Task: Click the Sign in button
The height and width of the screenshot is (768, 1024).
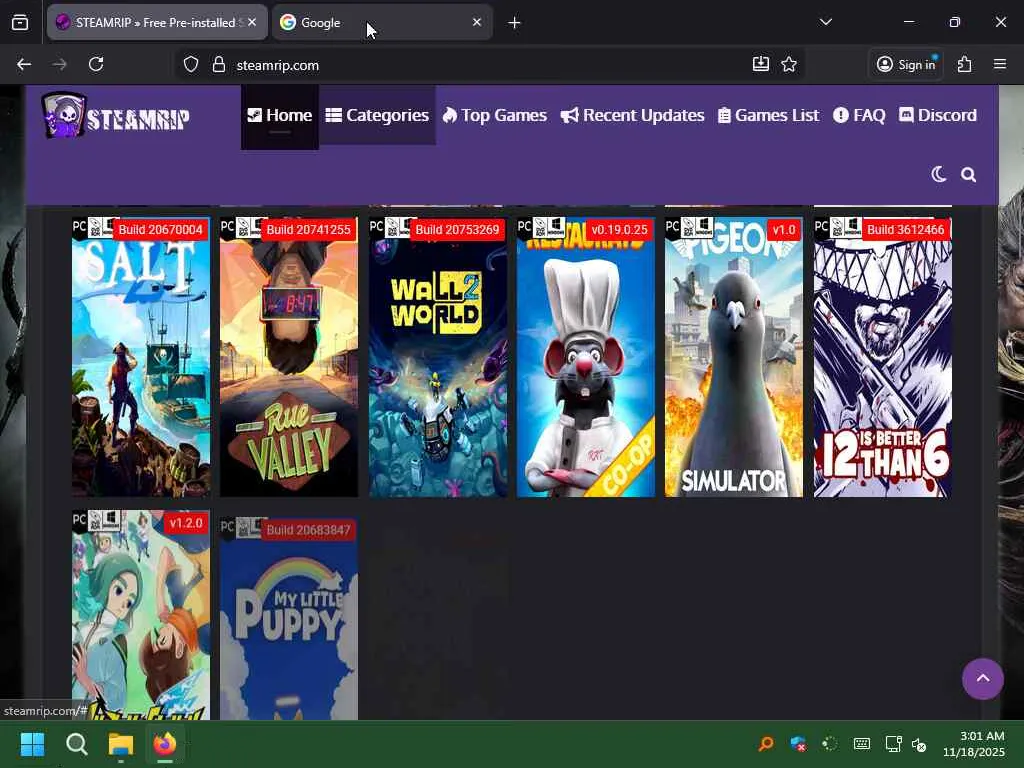Action: click(906, 64)
